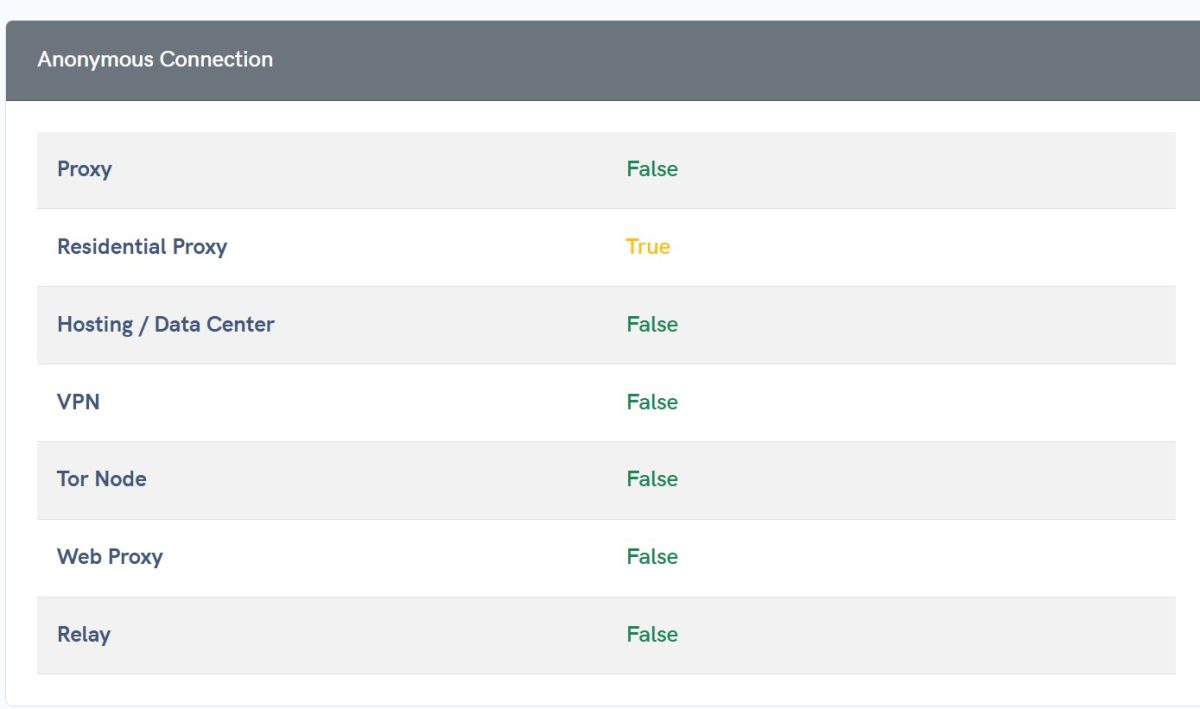Click empty space right of Residential Proxy's True
Viewport: 1200px width, 709px height.
tap(900, 247)
